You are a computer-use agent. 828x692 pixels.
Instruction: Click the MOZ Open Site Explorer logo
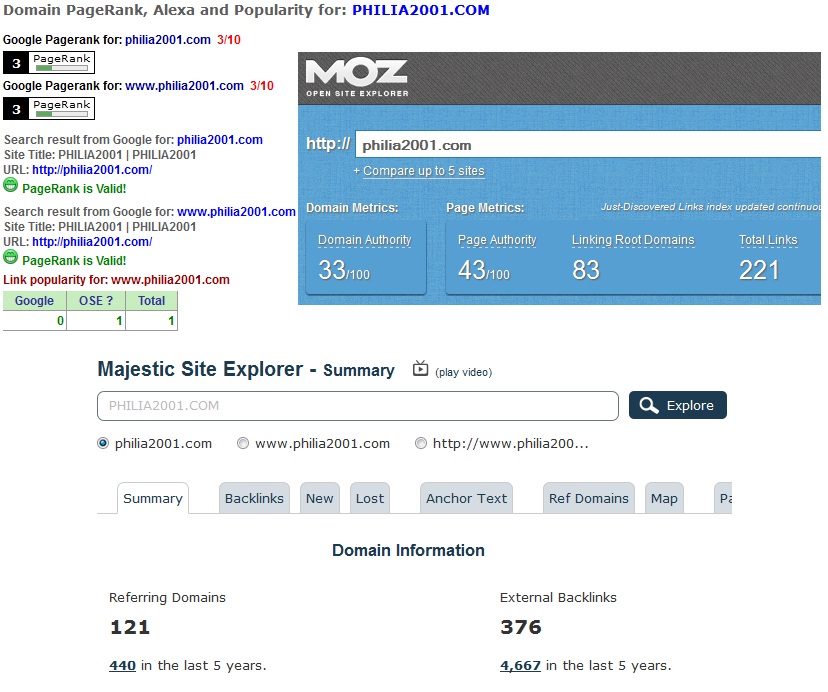(357, 78)
